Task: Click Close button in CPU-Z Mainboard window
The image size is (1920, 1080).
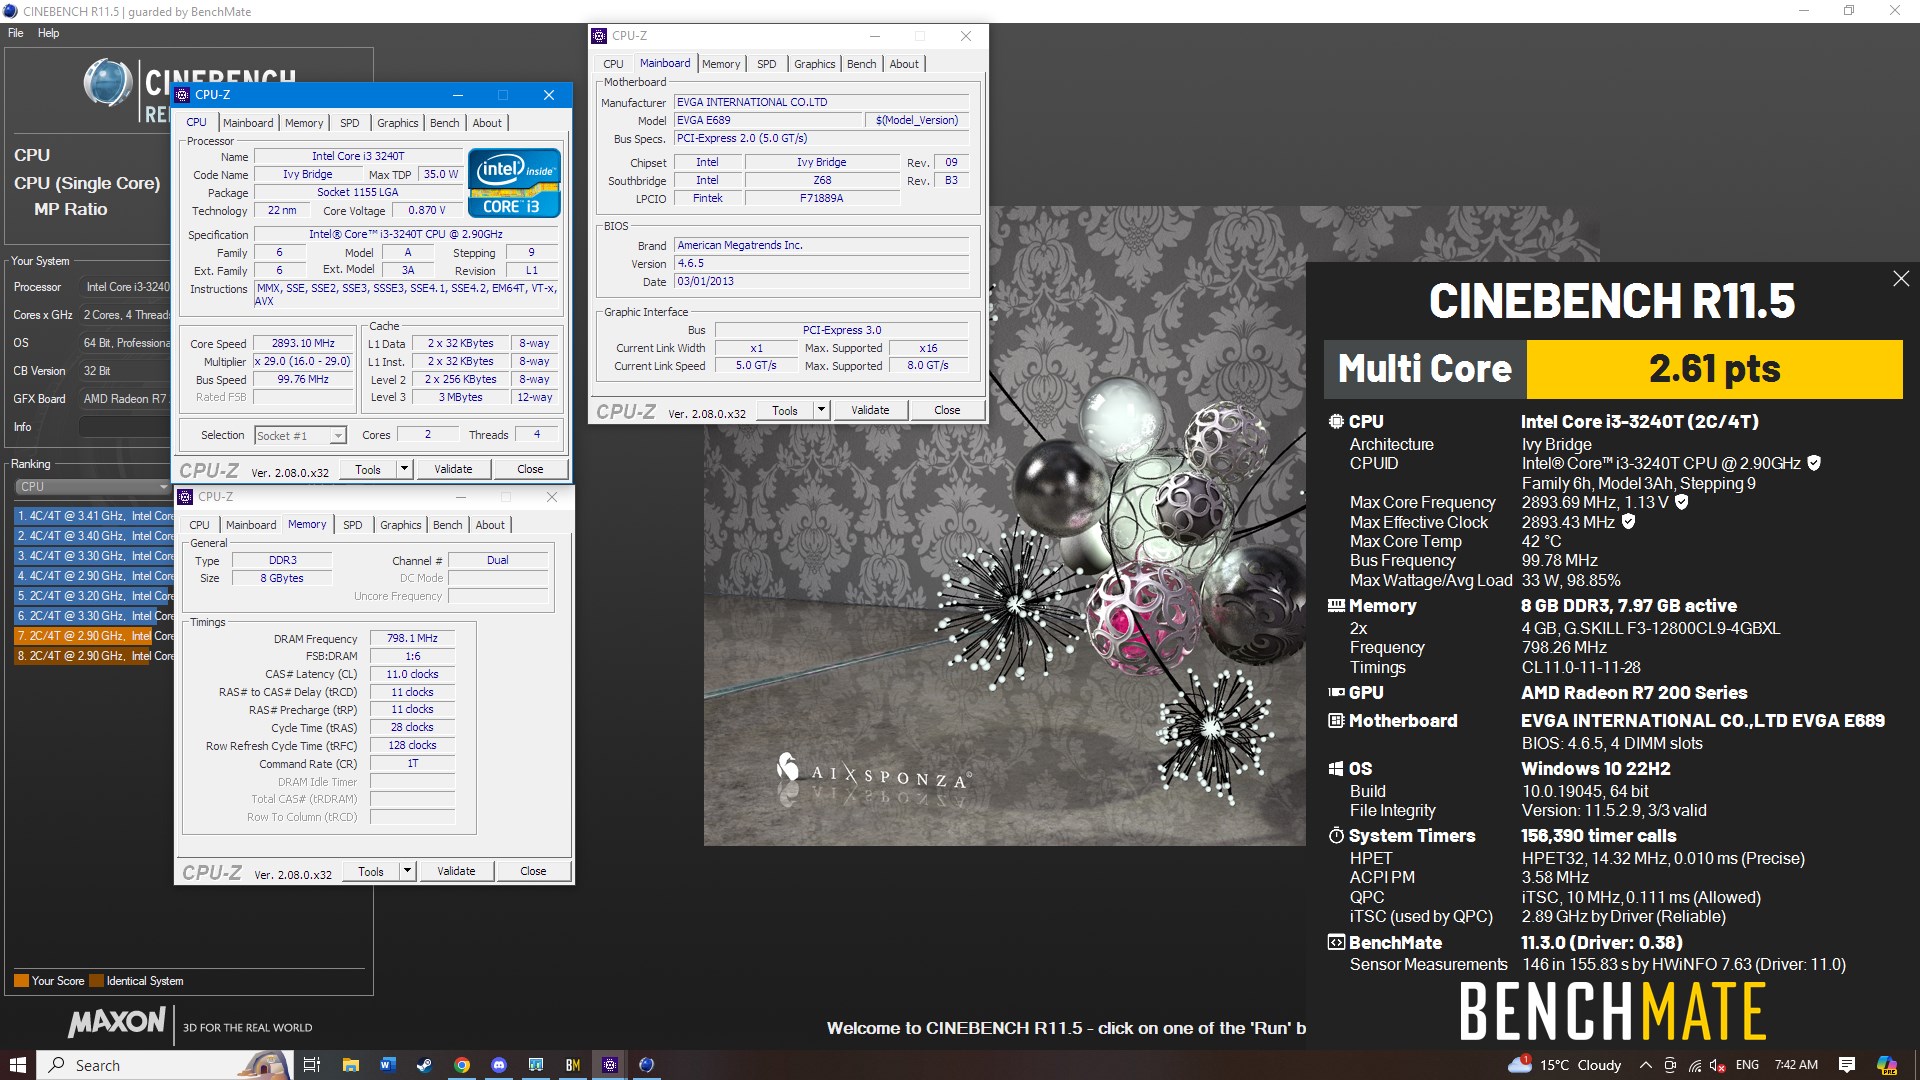Action: click(x=947, y=410)
